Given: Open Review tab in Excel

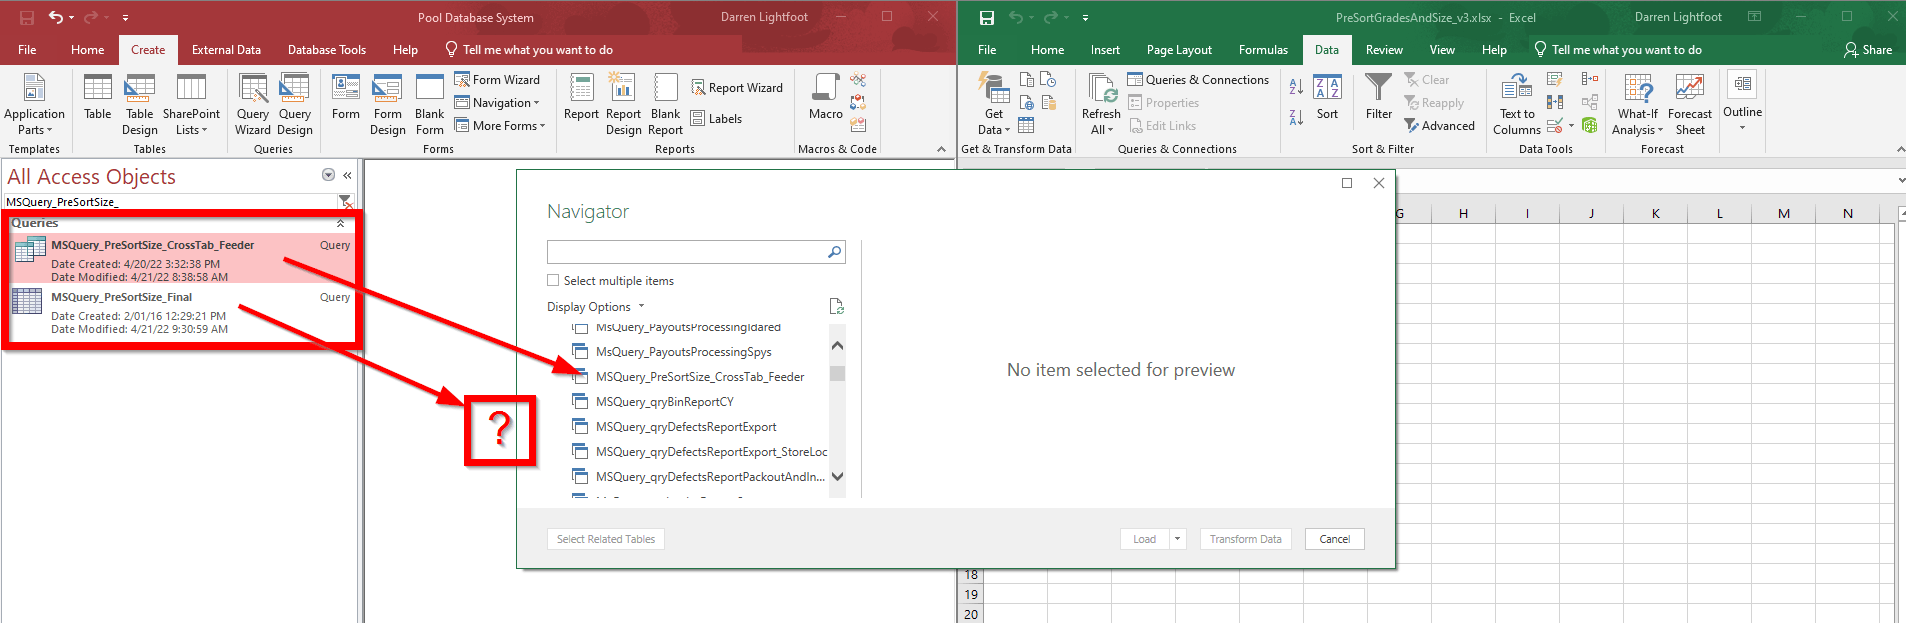Looking at the screenshot, I should 1384,50.
